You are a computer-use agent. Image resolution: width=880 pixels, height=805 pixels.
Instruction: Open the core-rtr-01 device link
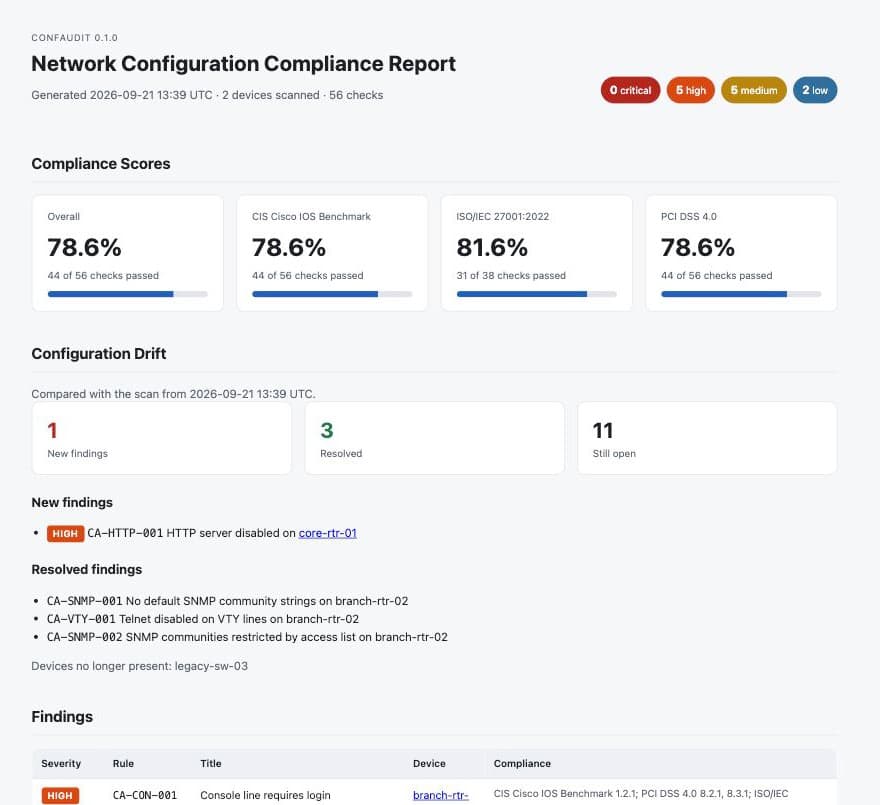click(328, 533)
